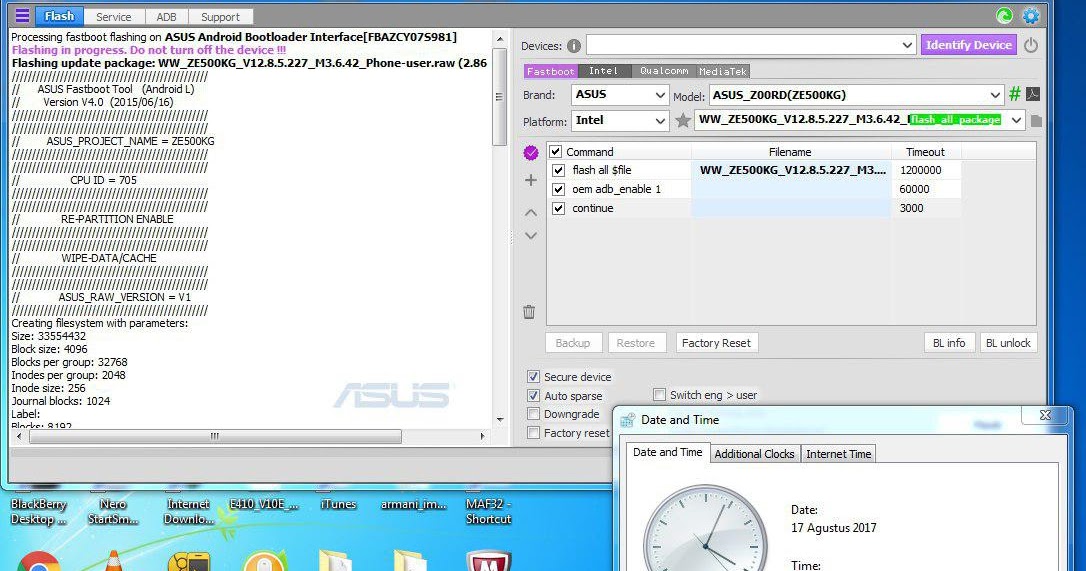Move command up with arrow
The width and height of the screenshot is (1086, 571).
(x=531, y=213)
